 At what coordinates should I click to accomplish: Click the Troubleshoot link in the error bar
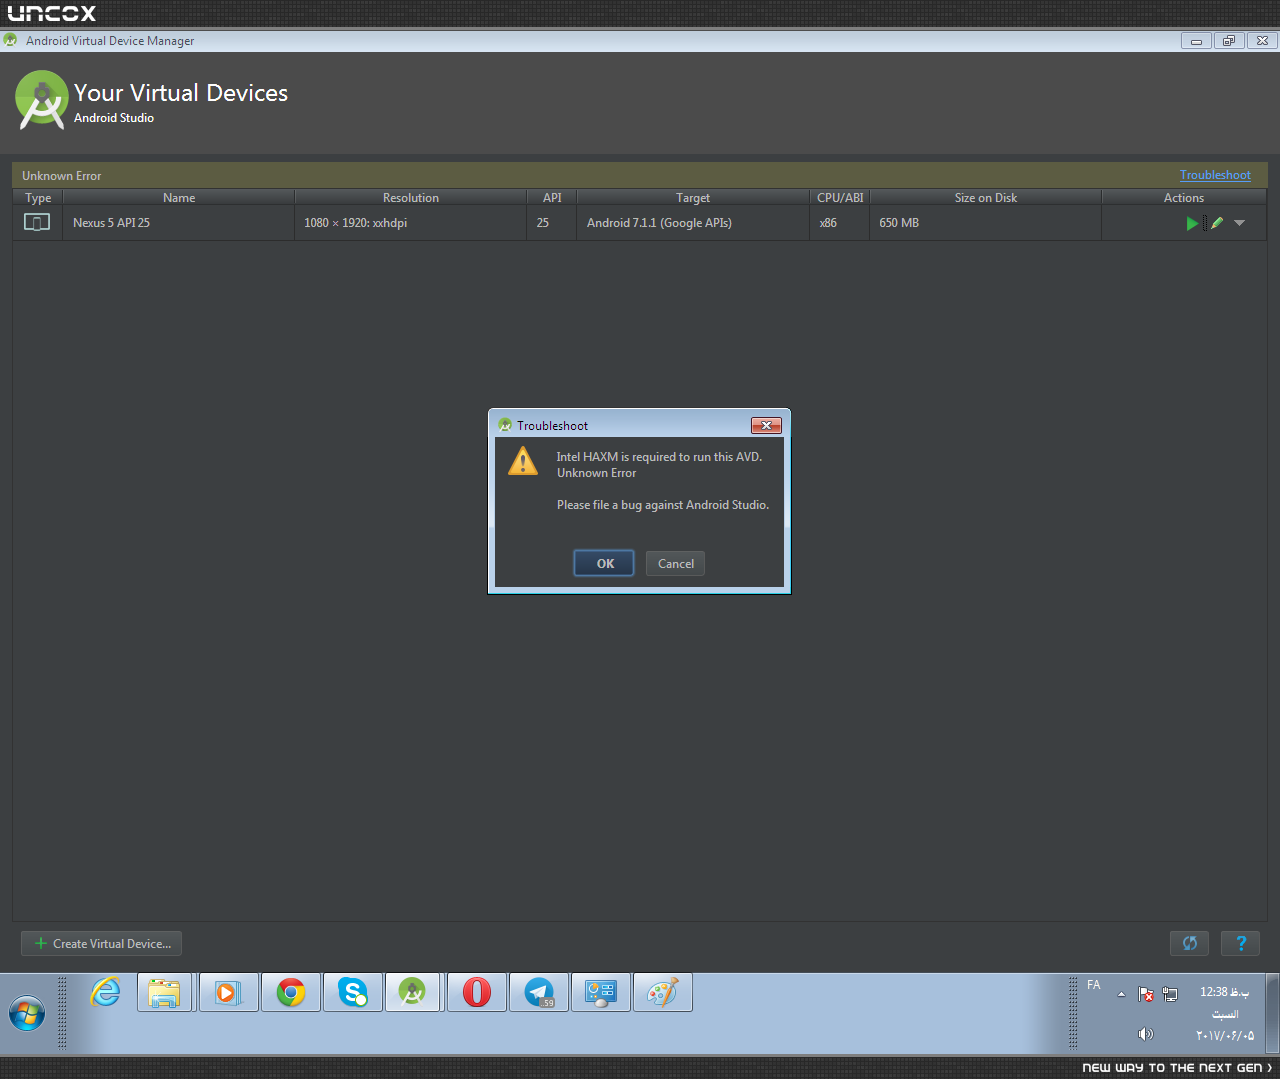click(x=1215, y=175)
